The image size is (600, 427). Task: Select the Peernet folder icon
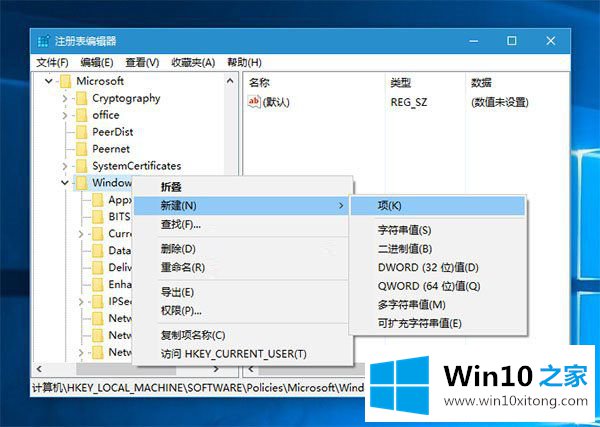click(82, 149)
